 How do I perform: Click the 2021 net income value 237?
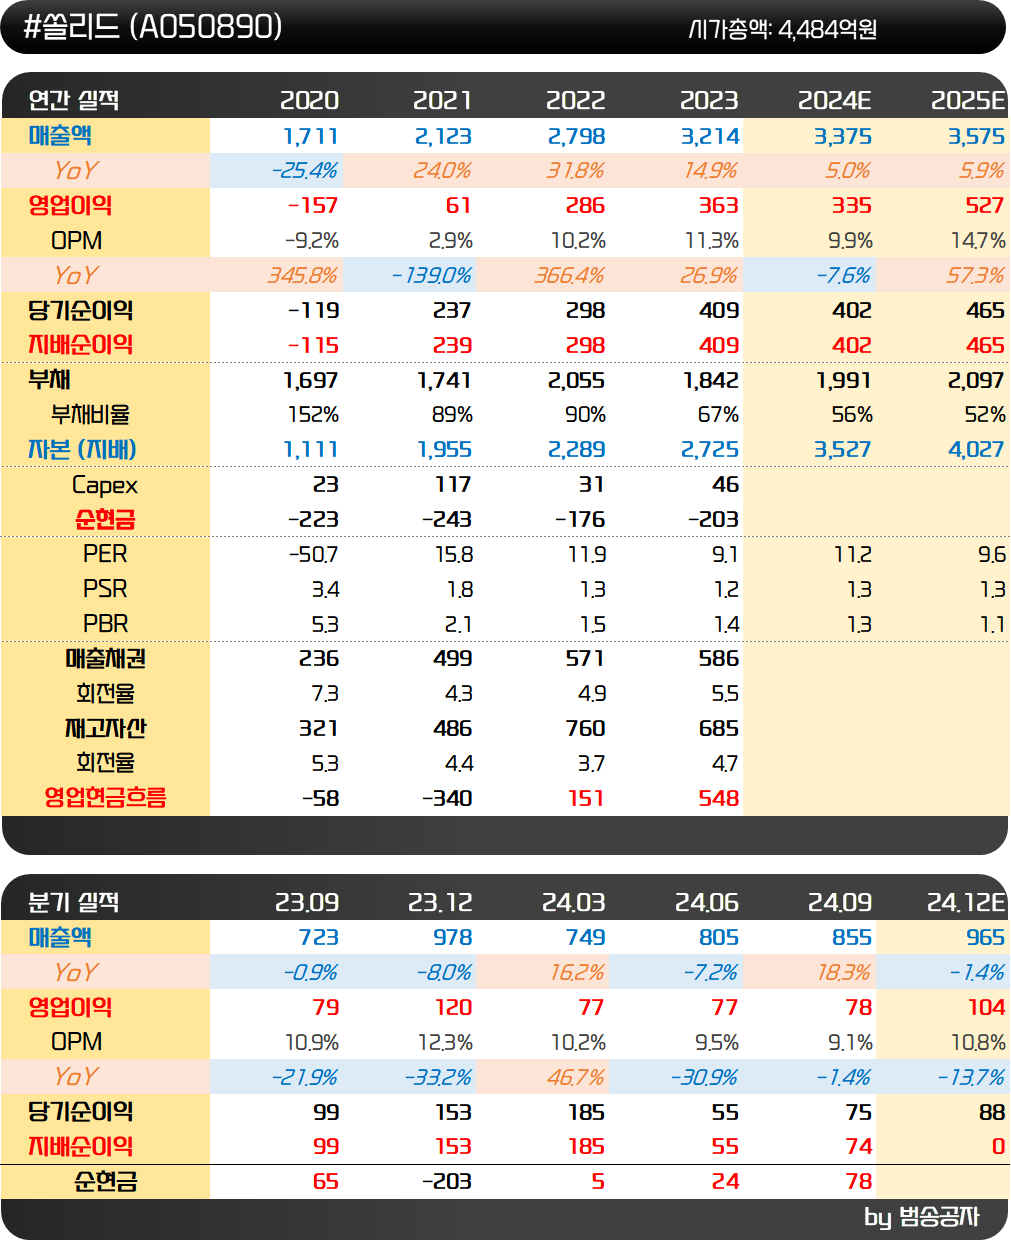[x=452, y=310]
